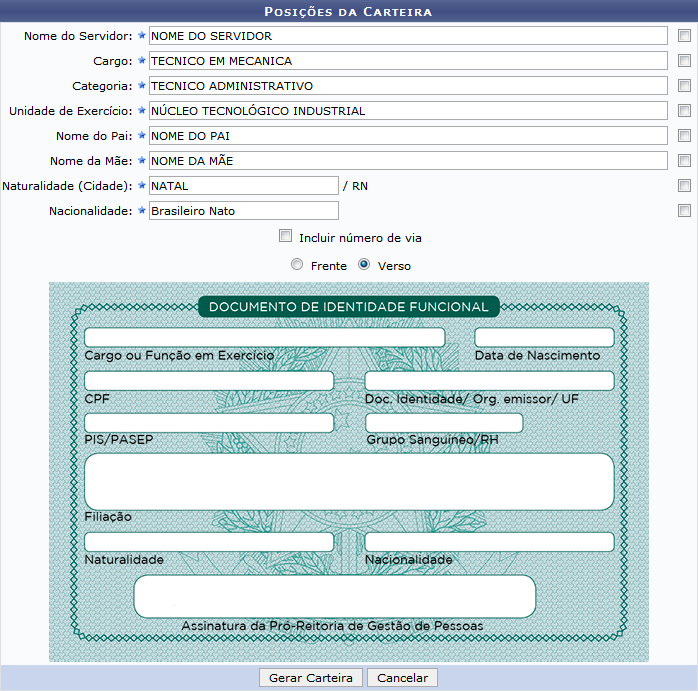Tick the Nacionalidade row checkbox
The height and width of the screenshot is (691, 698).
684,210
